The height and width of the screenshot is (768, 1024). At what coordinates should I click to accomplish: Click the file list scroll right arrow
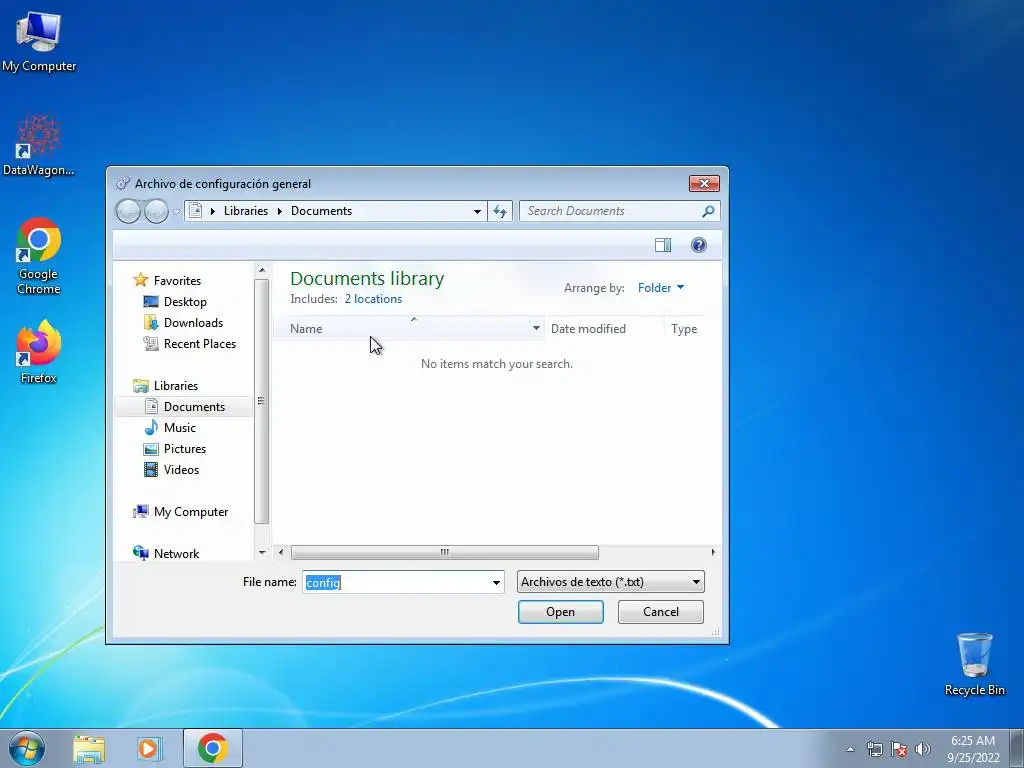coord(712,552)
